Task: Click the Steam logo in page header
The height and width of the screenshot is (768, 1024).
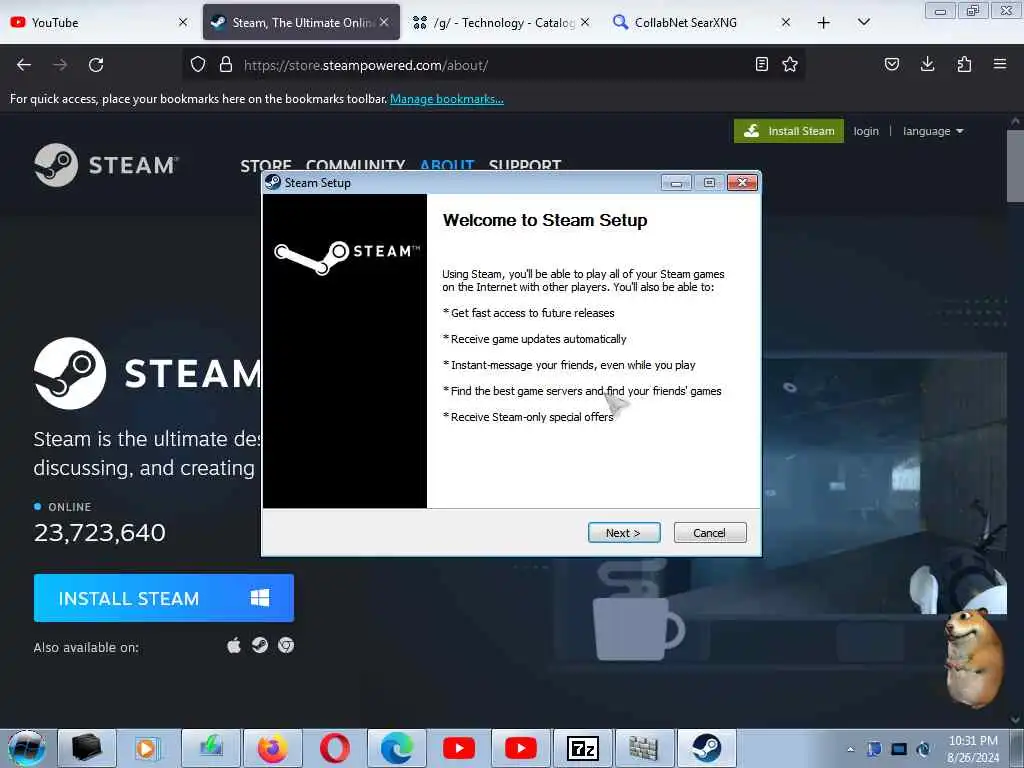Action: coord(106,165)
